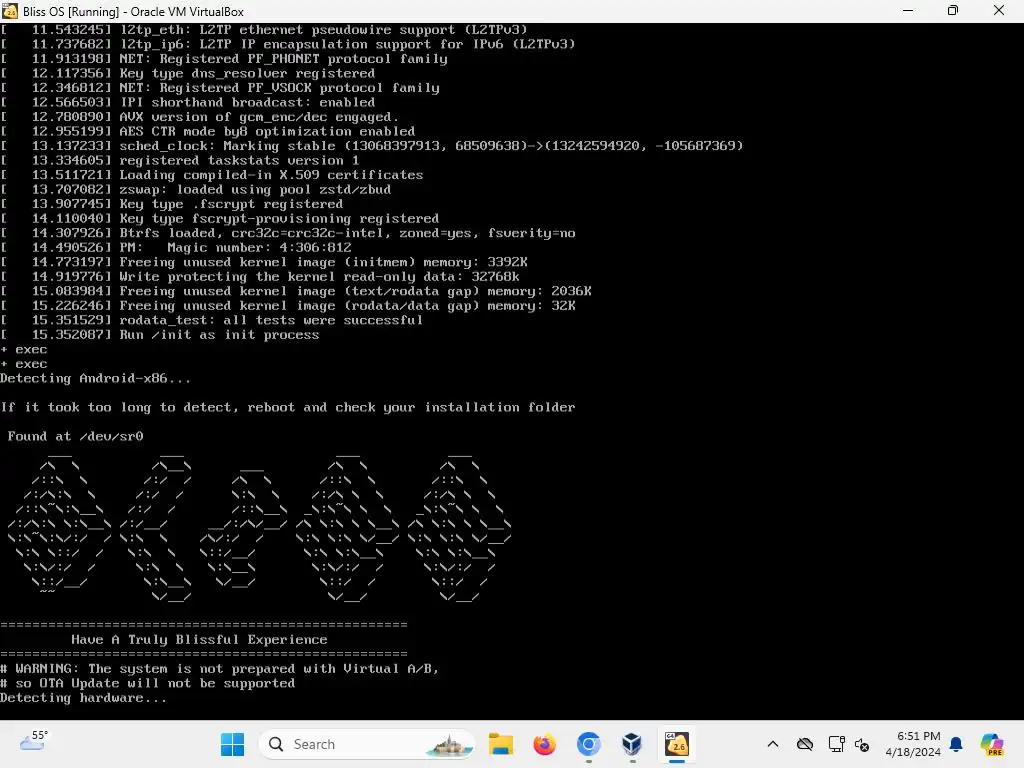Screen dimensions: 1024x768
Task: Click the 'NET: Registered PF_VSOCK protocol family' line
Action: pos(220,88)
